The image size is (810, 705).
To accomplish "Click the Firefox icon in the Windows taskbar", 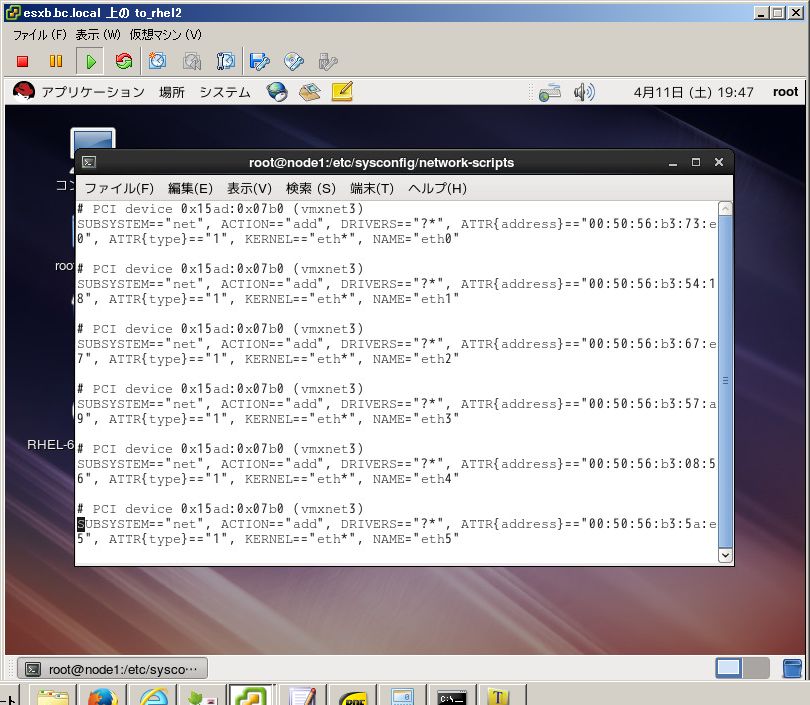I will pos(102,696).
